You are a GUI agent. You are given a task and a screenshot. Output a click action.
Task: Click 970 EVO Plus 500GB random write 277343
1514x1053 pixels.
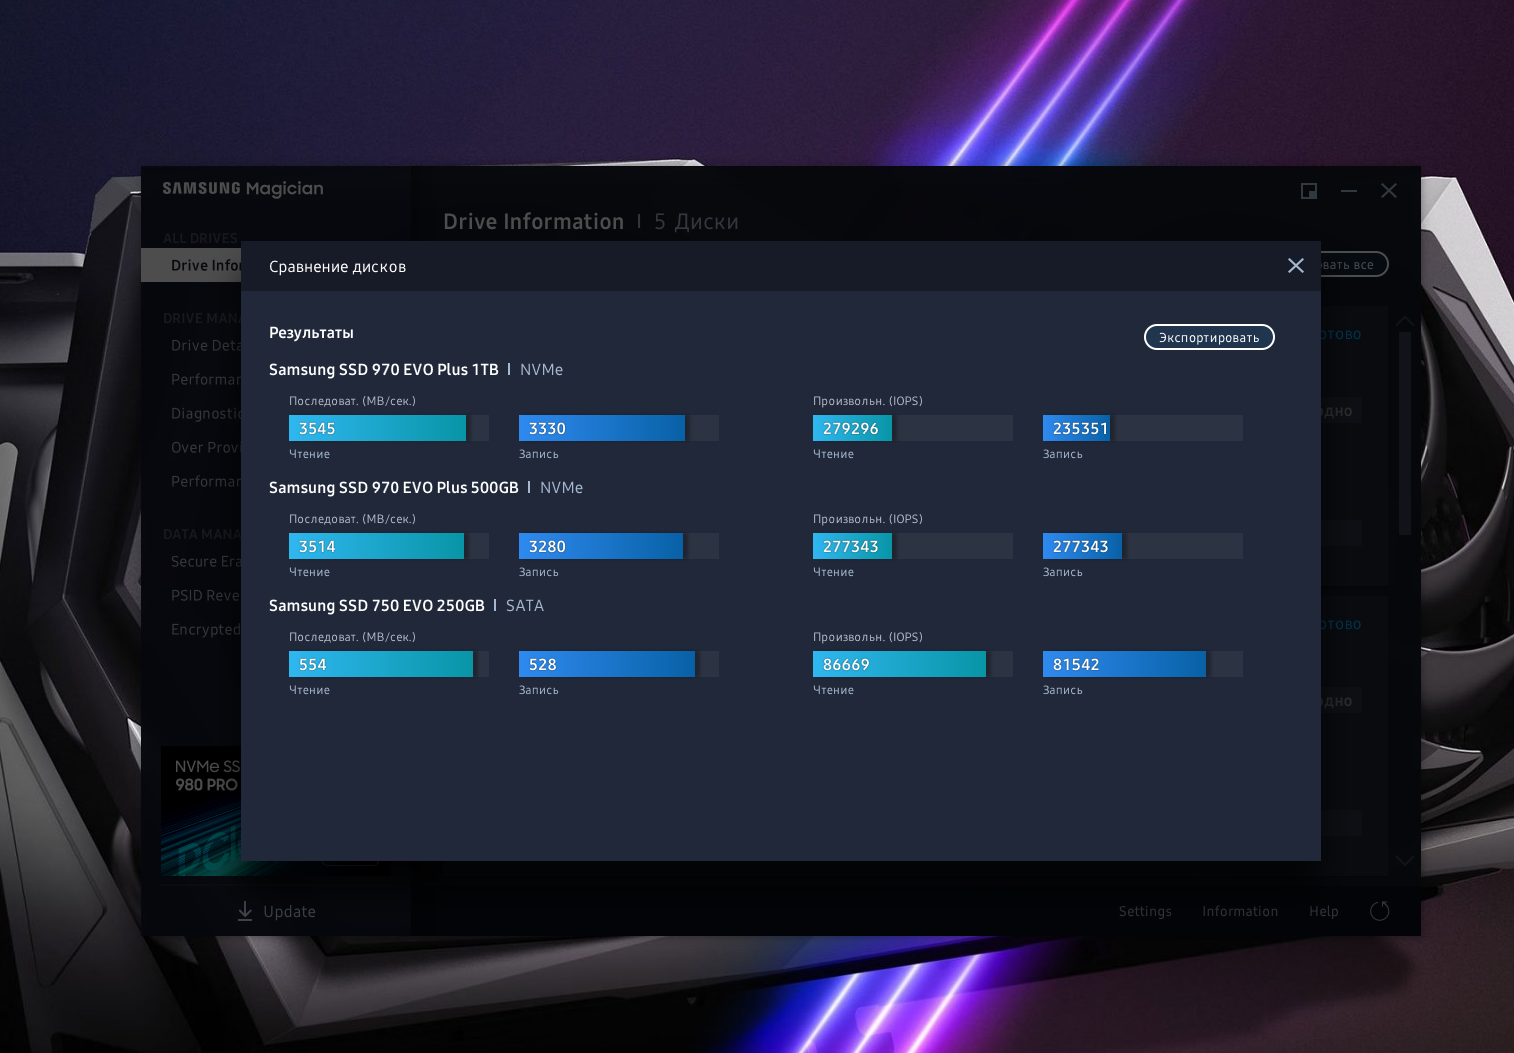click(1081, 546)
